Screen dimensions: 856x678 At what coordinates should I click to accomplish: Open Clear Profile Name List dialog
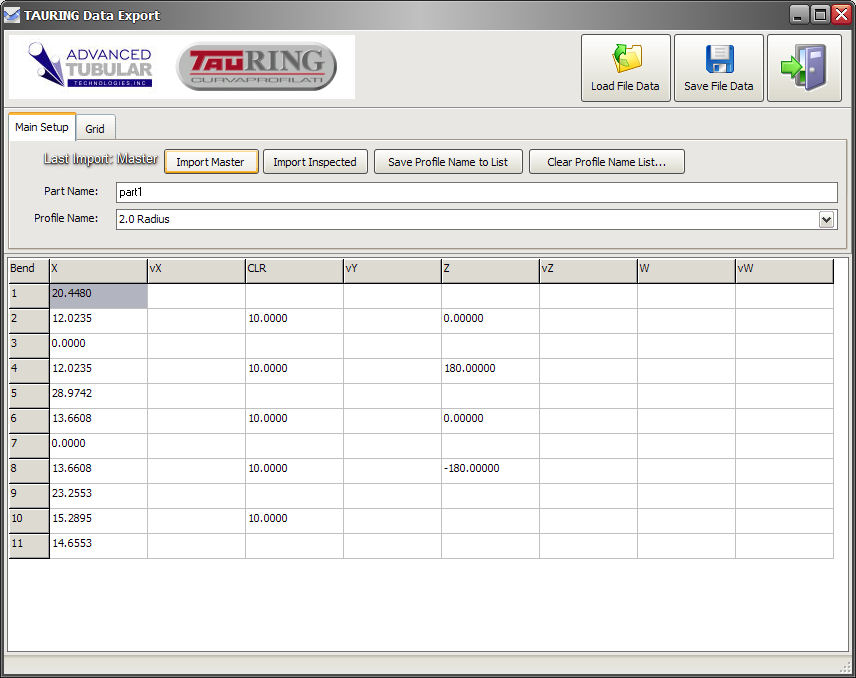coord(606,162)
